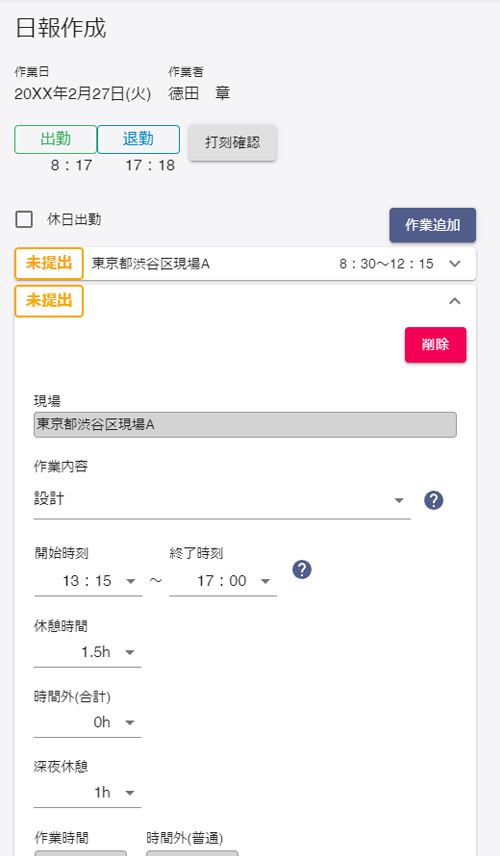Click the 退勤 clock-out button

pyautogui.click(x=139, y=139)
